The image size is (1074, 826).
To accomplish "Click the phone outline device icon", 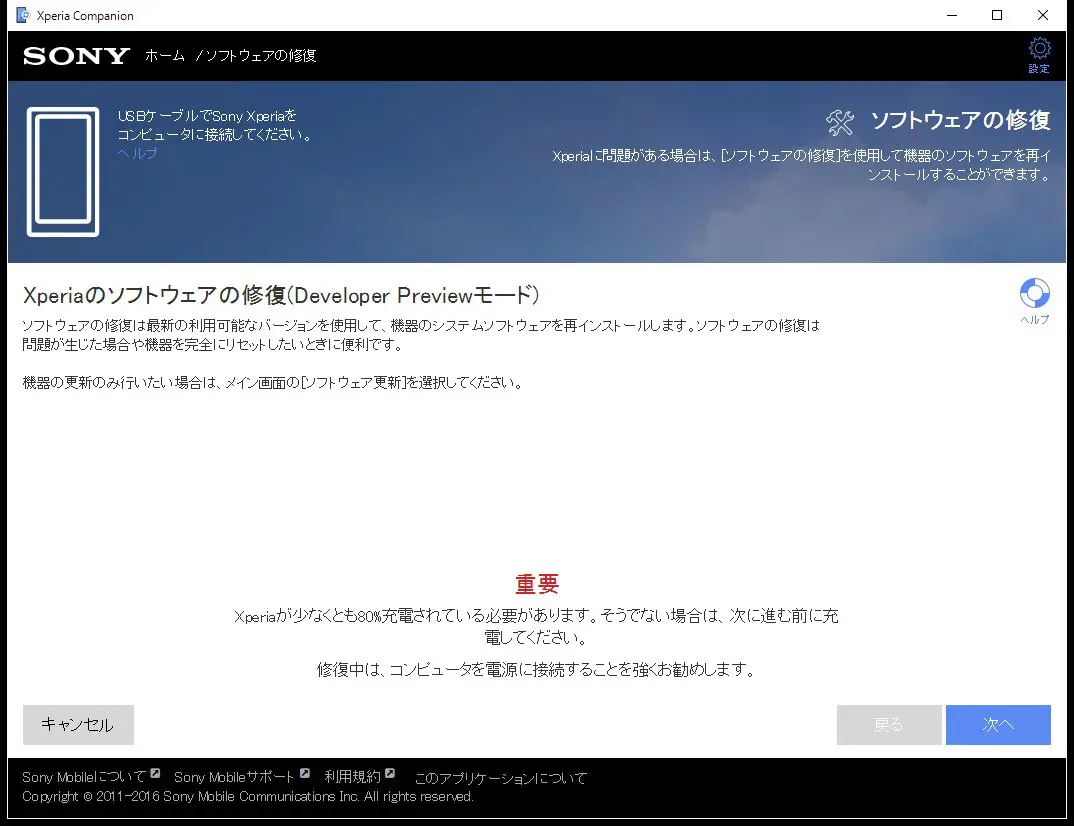I will pyautogui.click(x=63, y=171).
